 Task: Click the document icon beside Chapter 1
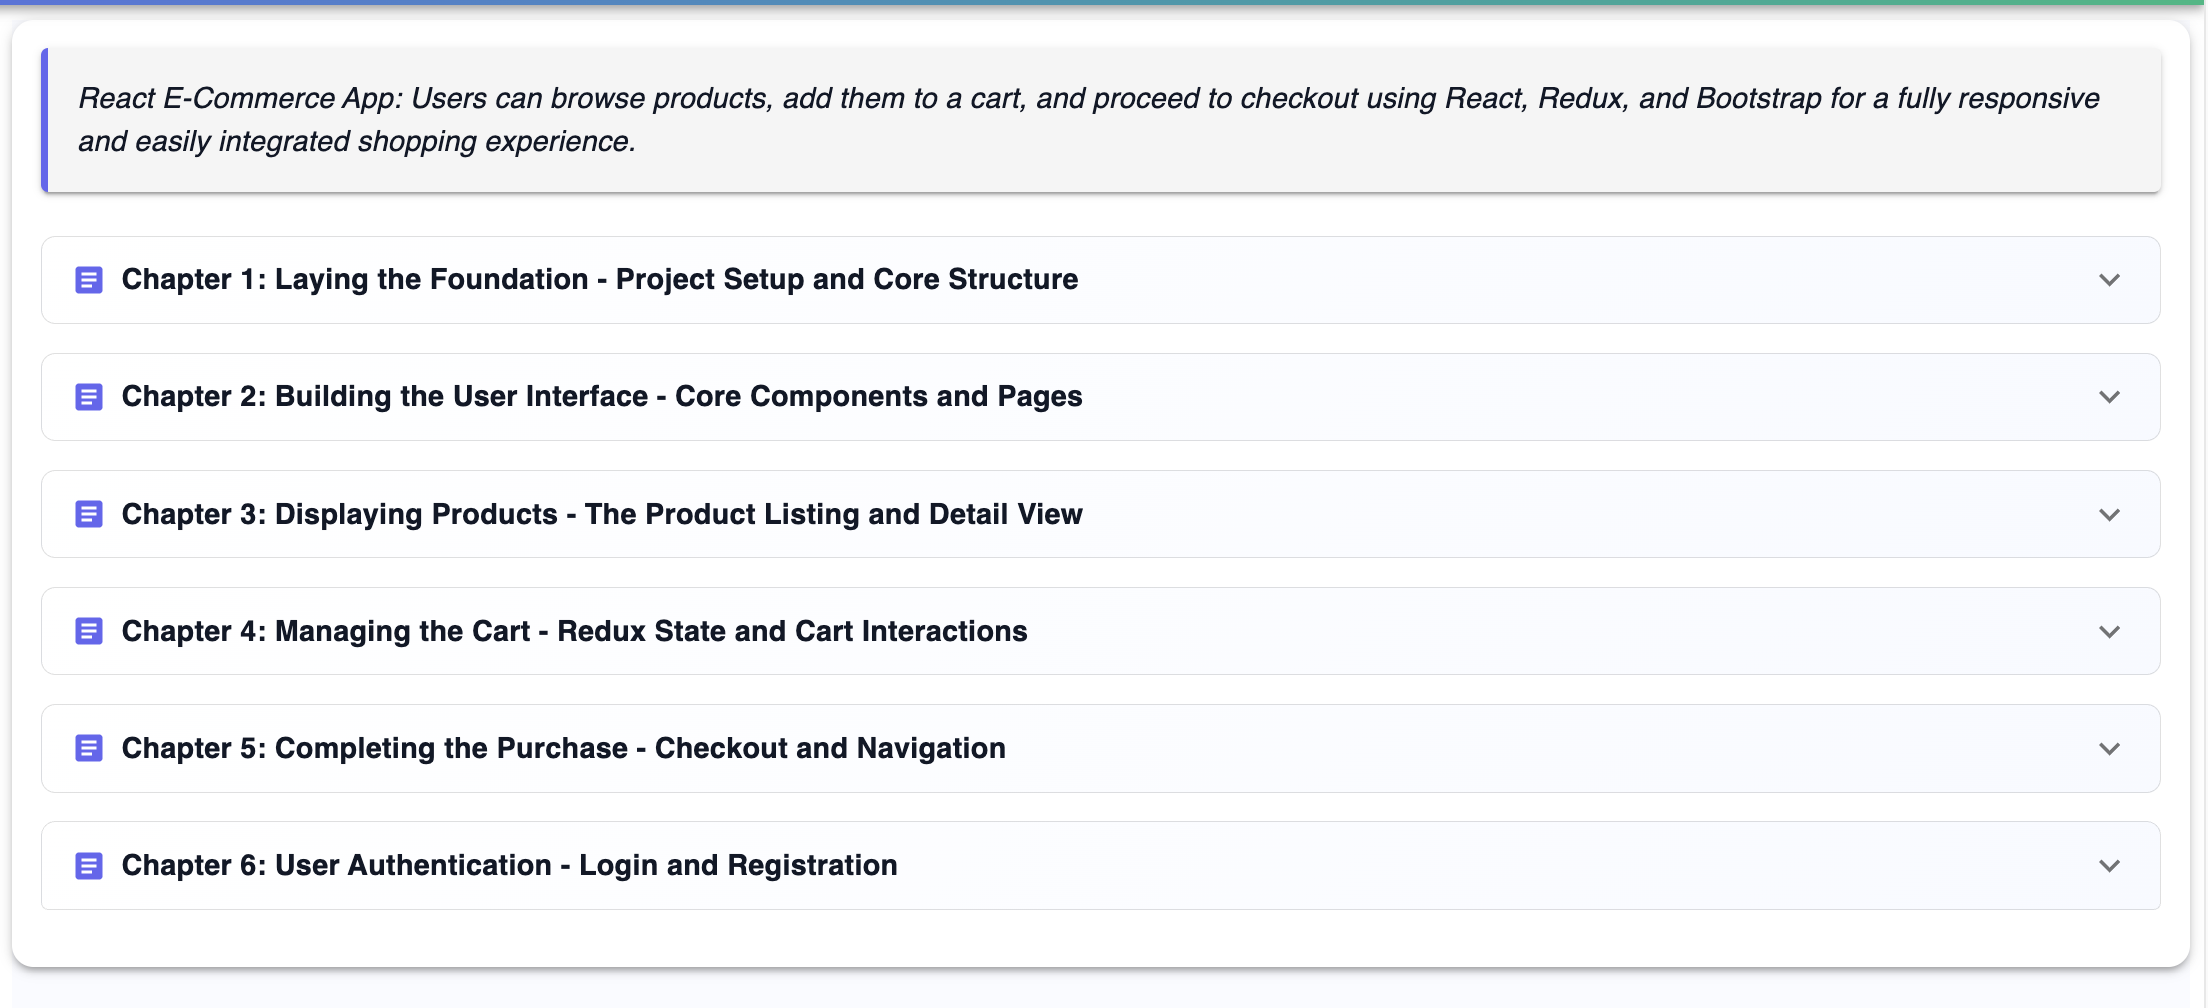pyautogui.click(x=89, y=280)
